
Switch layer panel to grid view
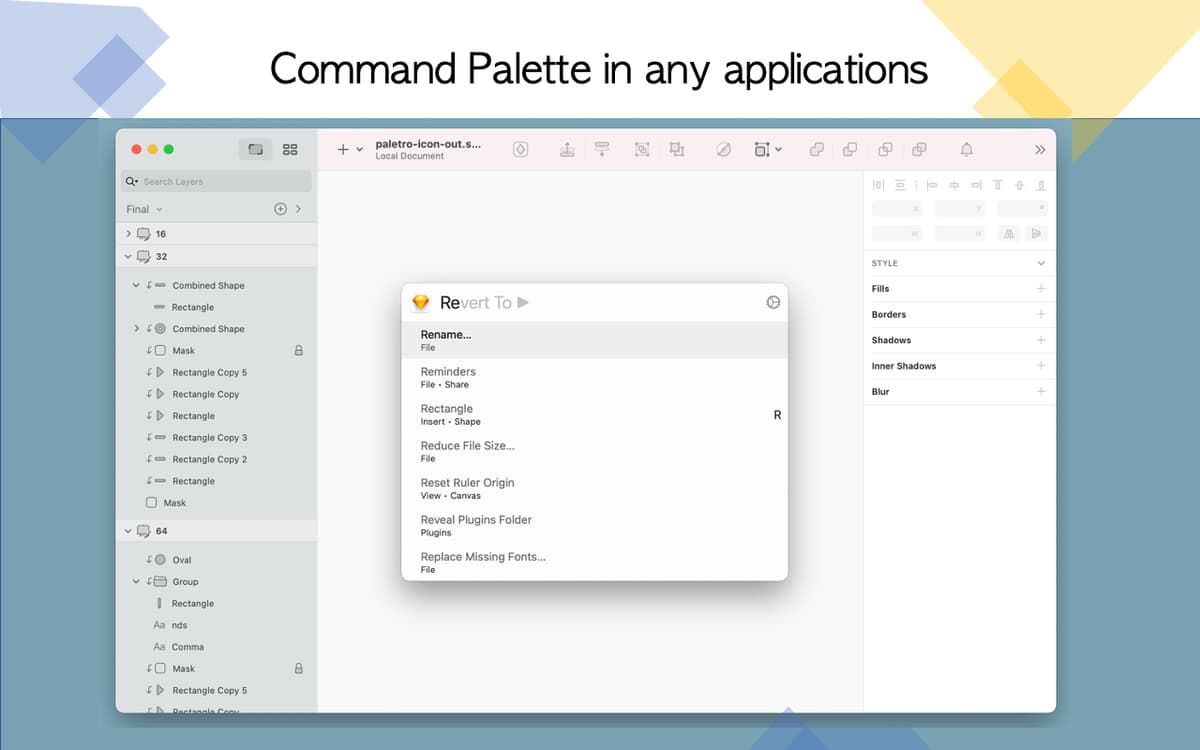tap(290, 148)
